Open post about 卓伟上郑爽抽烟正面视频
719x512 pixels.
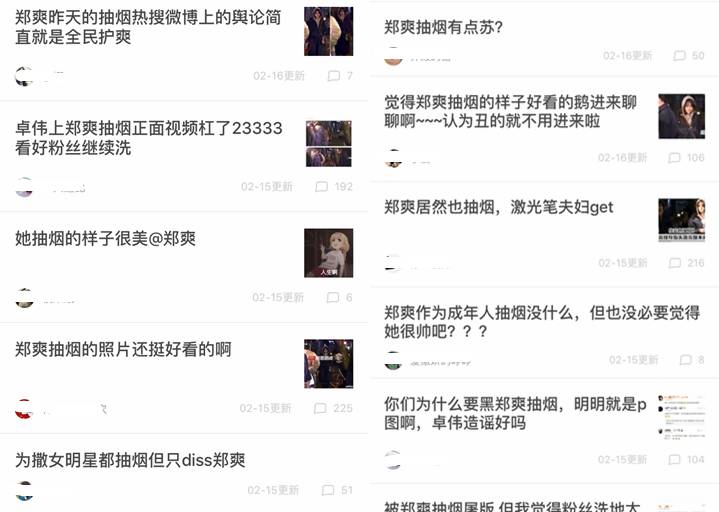[149, 138]
